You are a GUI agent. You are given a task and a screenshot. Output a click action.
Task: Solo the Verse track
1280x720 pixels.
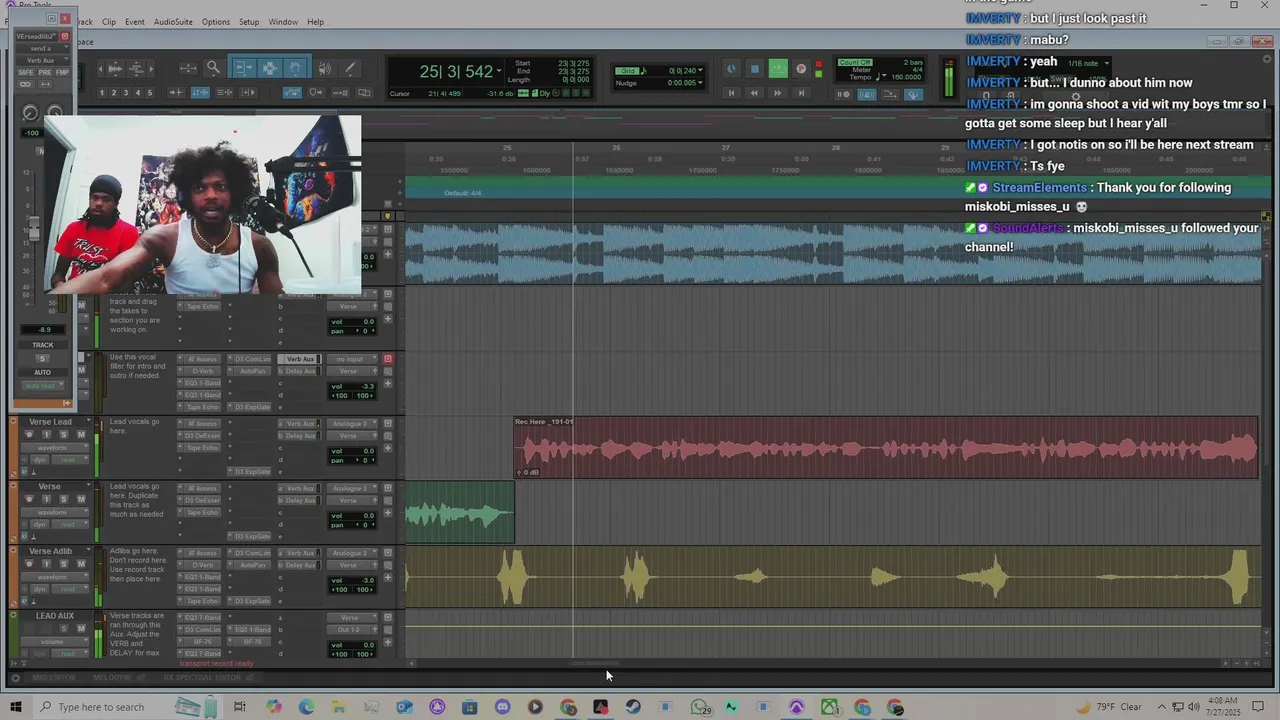(64, 499)
